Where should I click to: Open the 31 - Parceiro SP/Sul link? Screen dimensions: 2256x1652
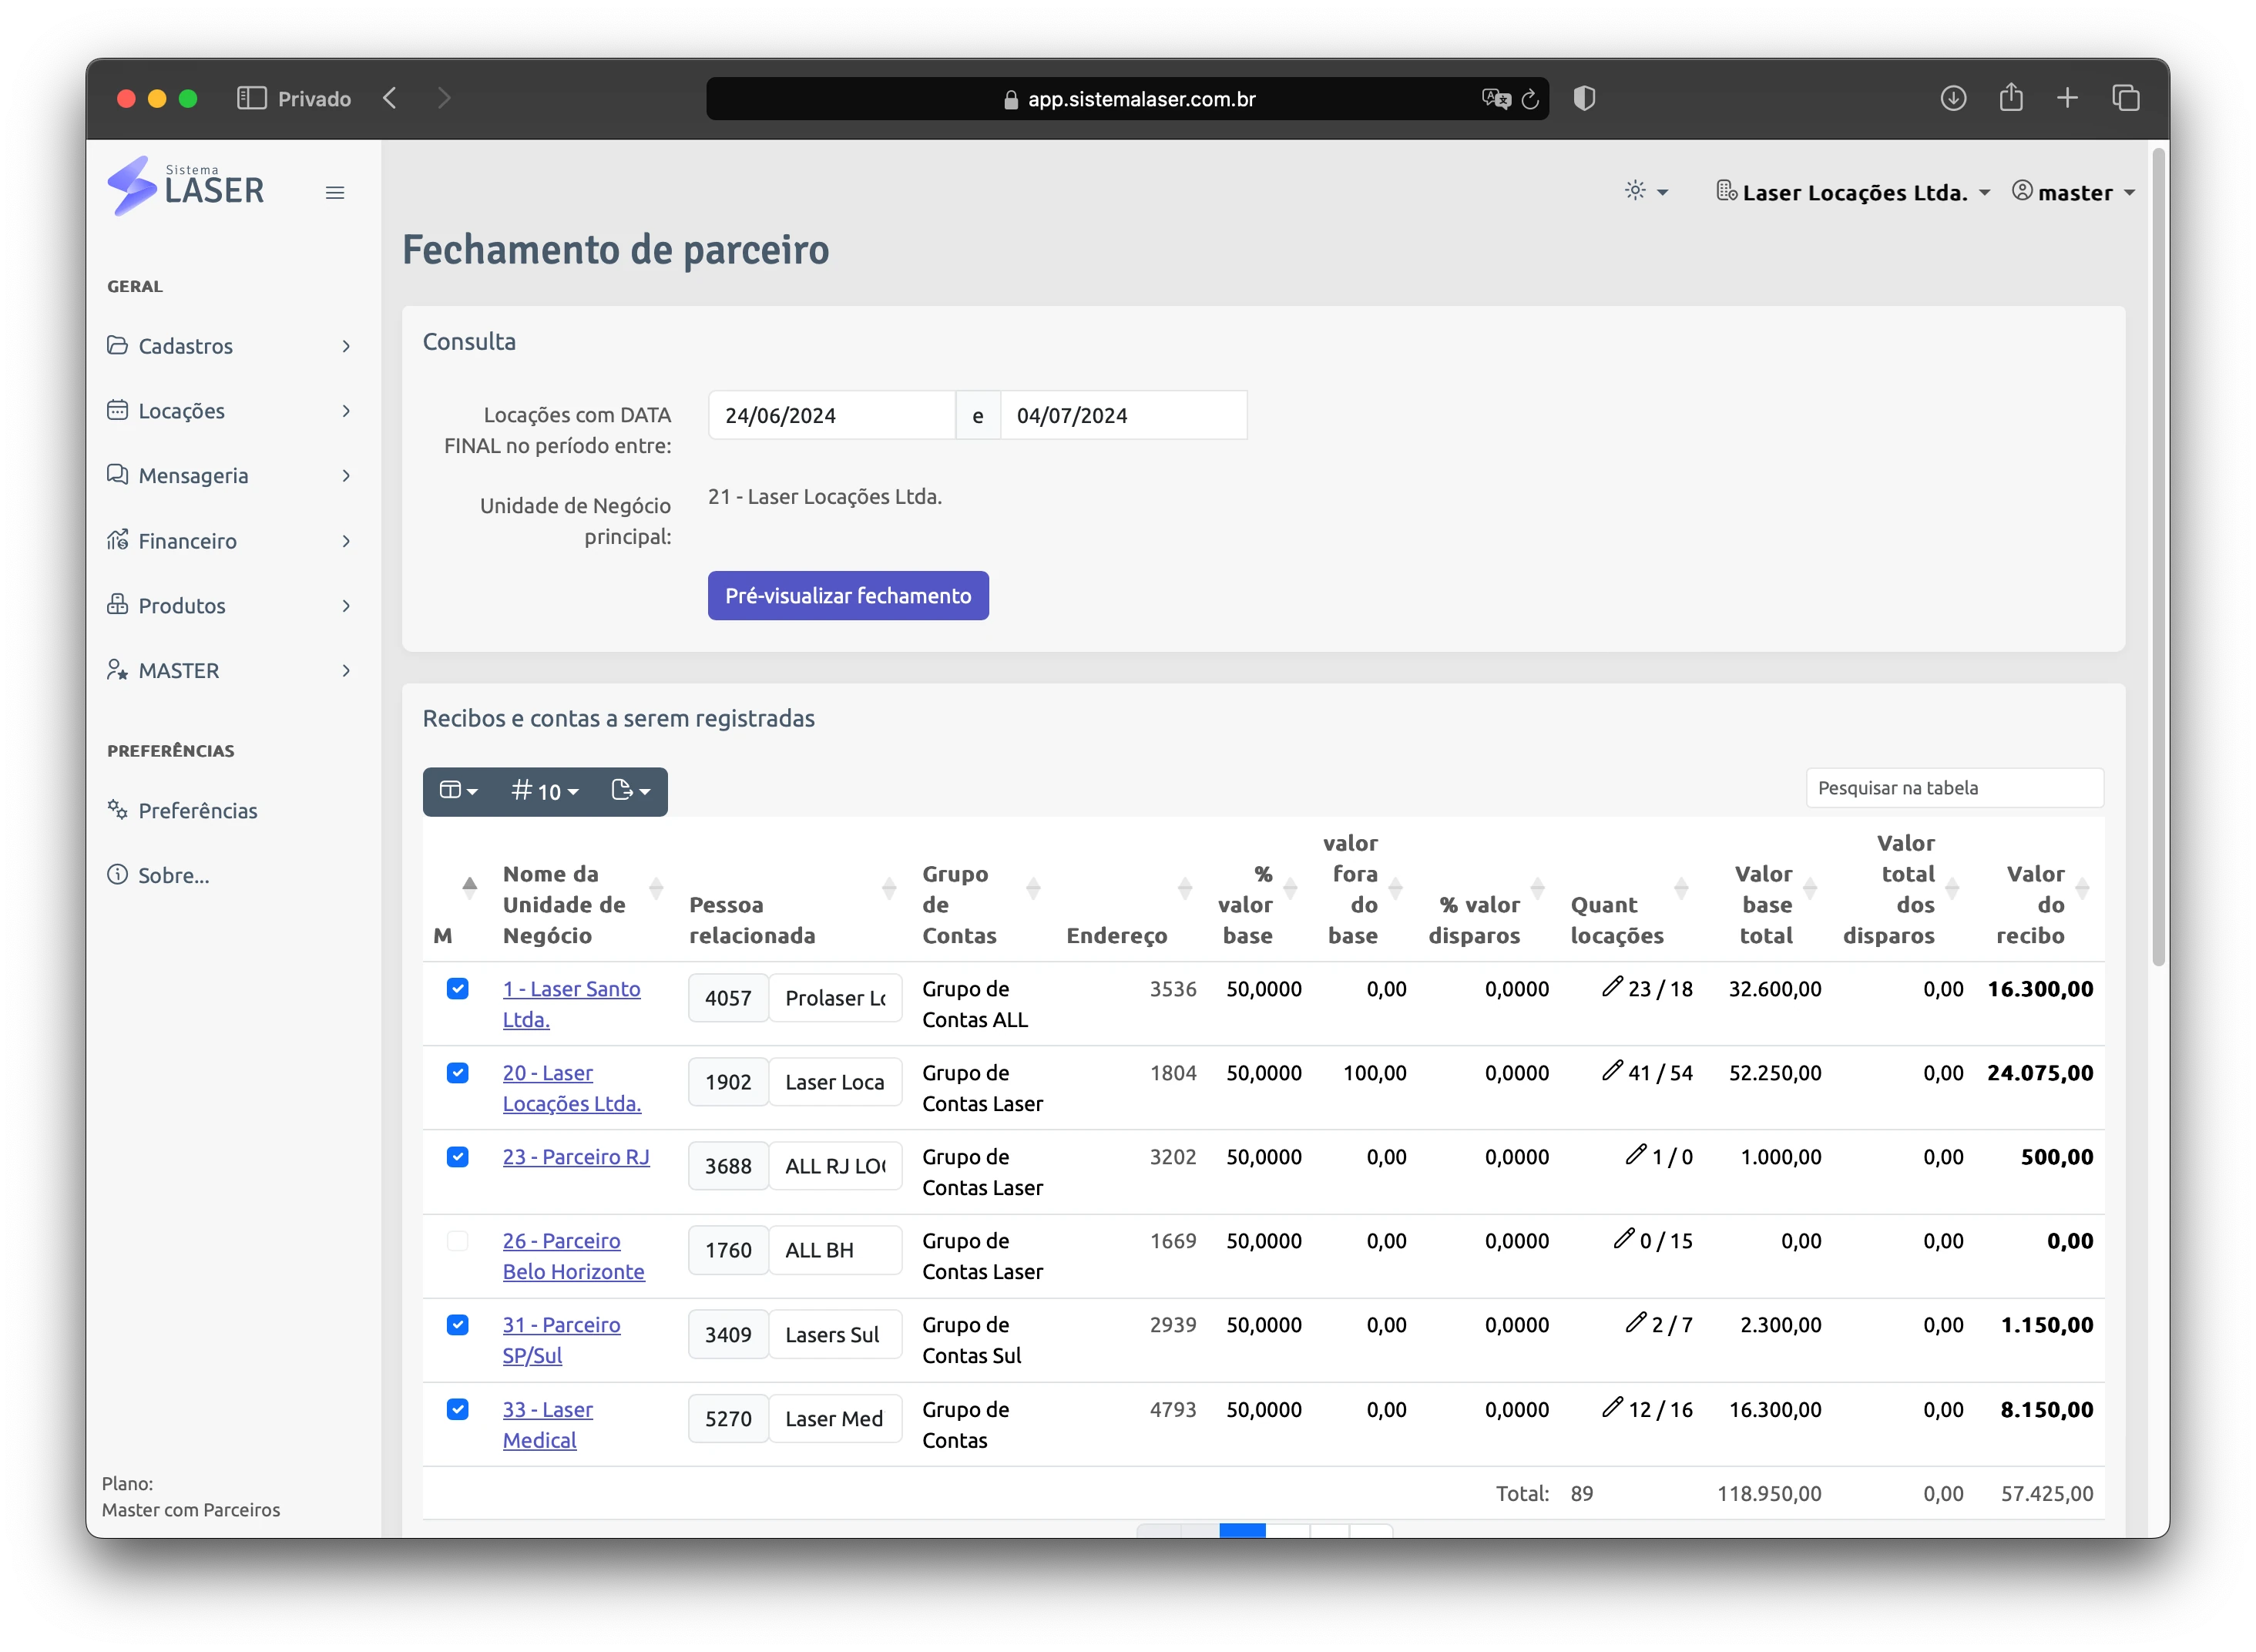pyautogui.click(x=561, y=1339)
